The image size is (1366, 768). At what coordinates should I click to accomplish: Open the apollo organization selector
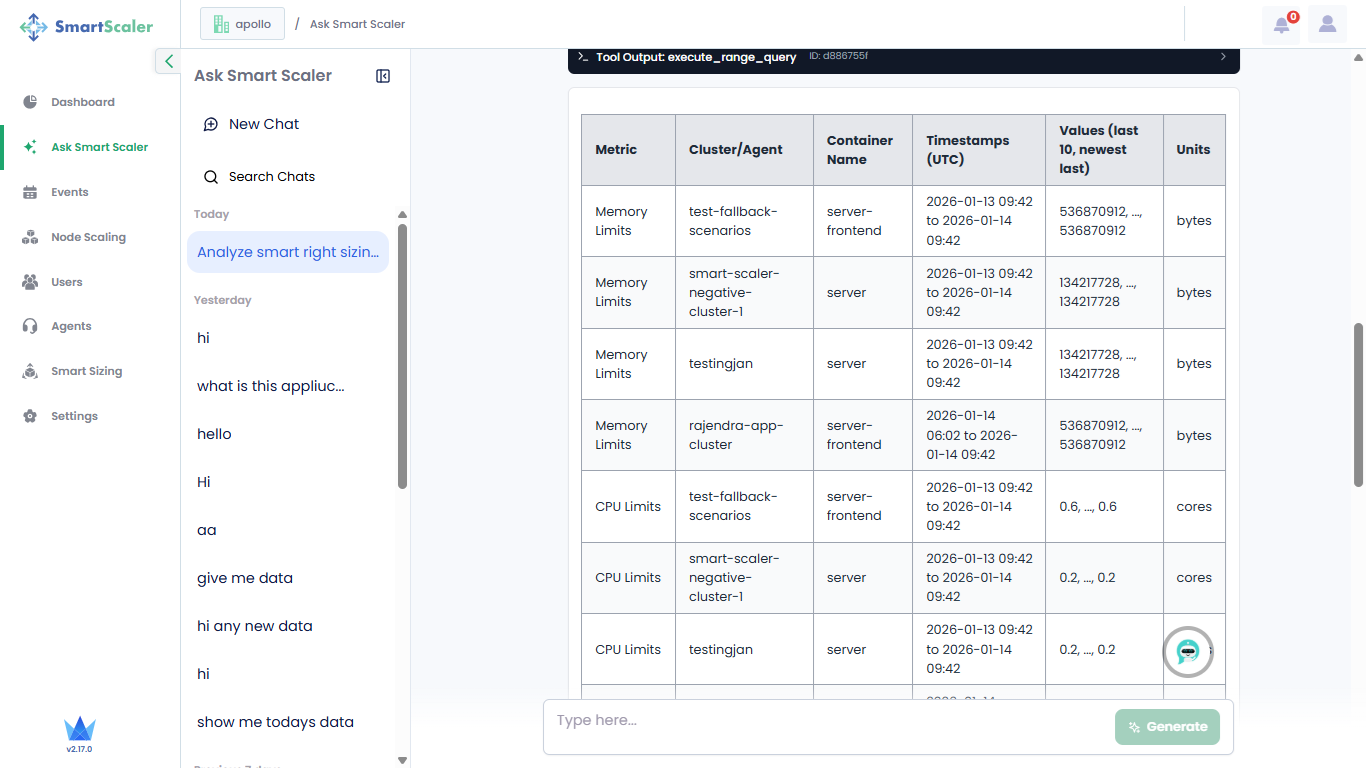click(242, 24)
